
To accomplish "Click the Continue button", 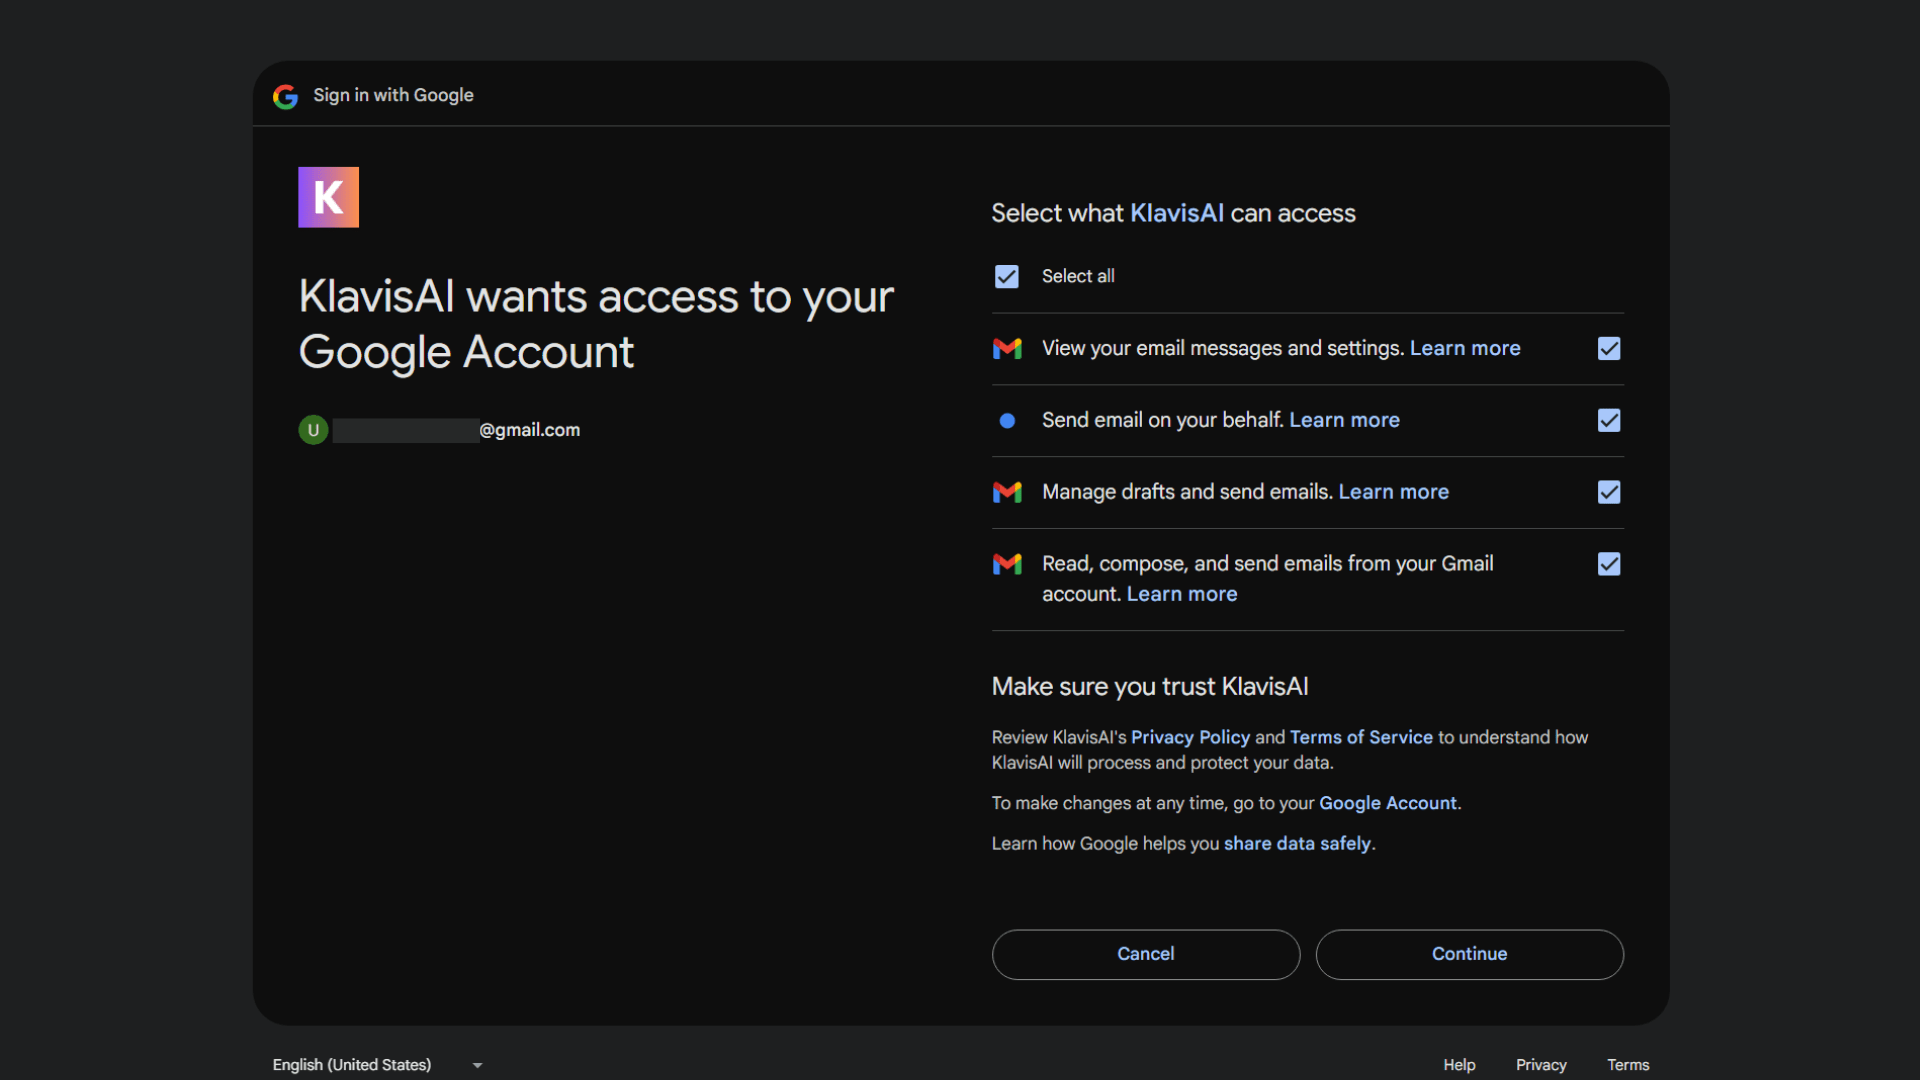I will (x=1469, y=954).
